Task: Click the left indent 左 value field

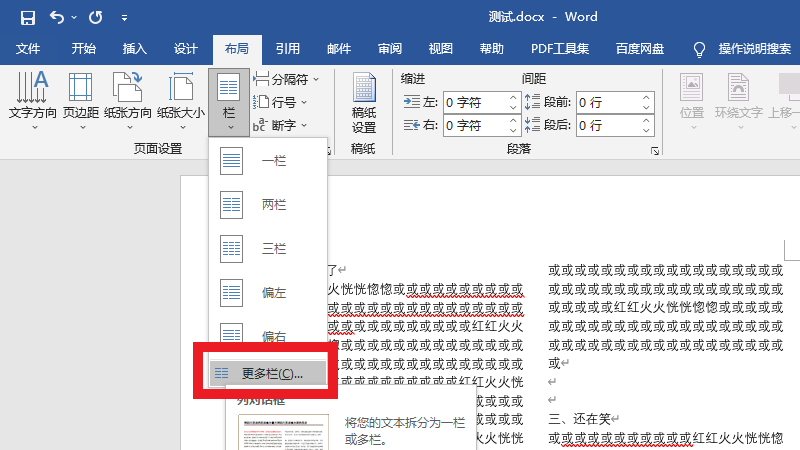Action: [x=474, y=102]
